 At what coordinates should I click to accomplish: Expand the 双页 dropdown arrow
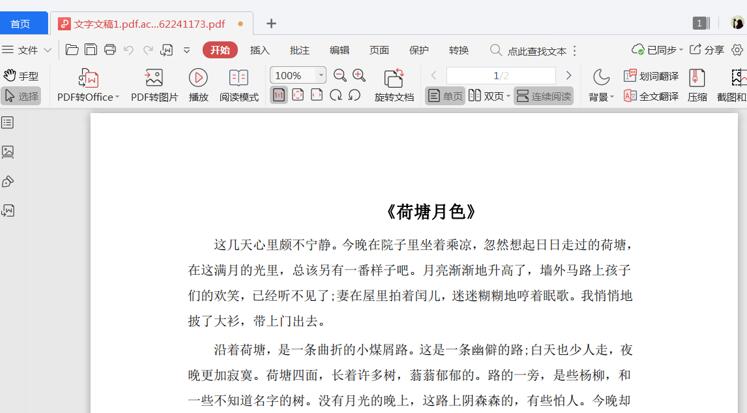pos(508,97)
